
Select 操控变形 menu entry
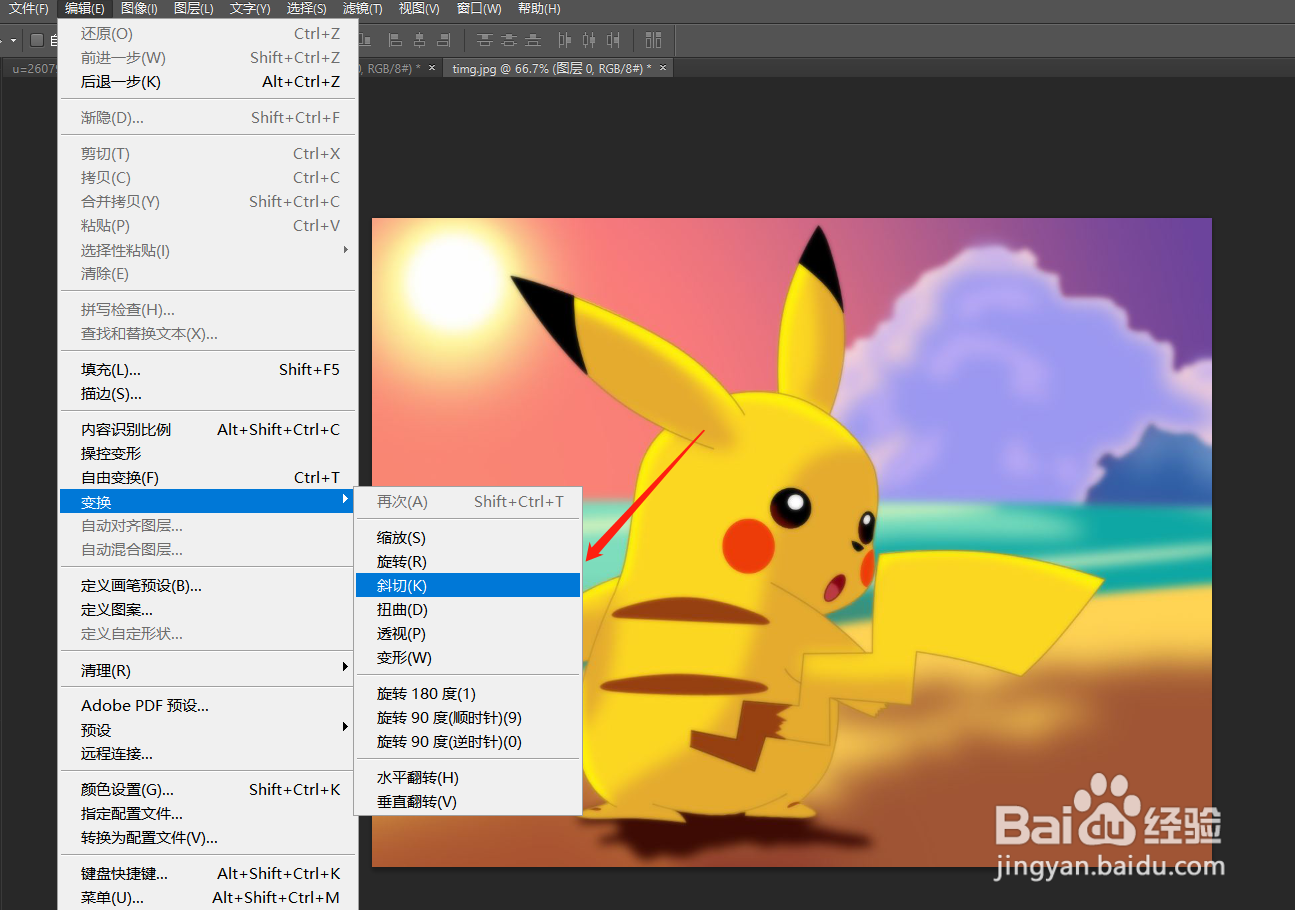coord(207,454)
